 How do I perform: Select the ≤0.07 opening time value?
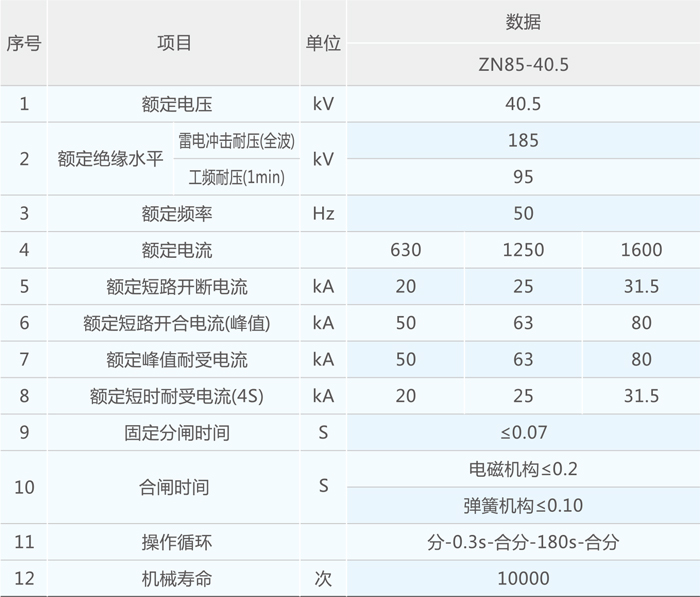[524, 433]
